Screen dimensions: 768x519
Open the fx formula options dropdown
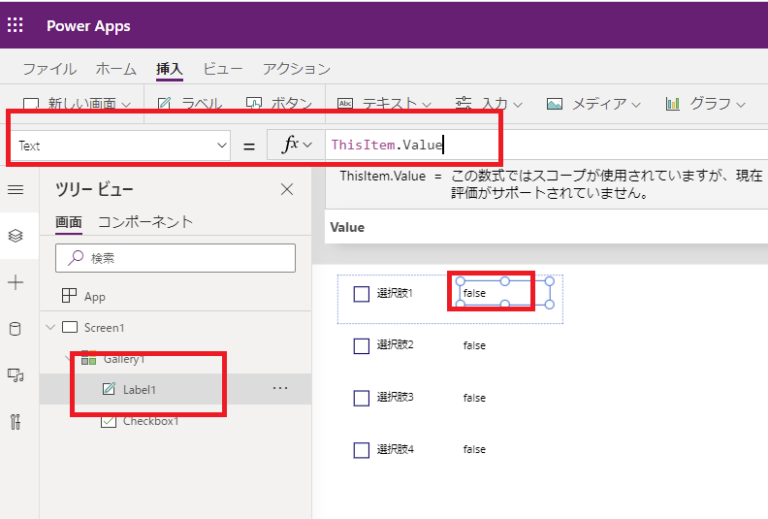(296, 144)
